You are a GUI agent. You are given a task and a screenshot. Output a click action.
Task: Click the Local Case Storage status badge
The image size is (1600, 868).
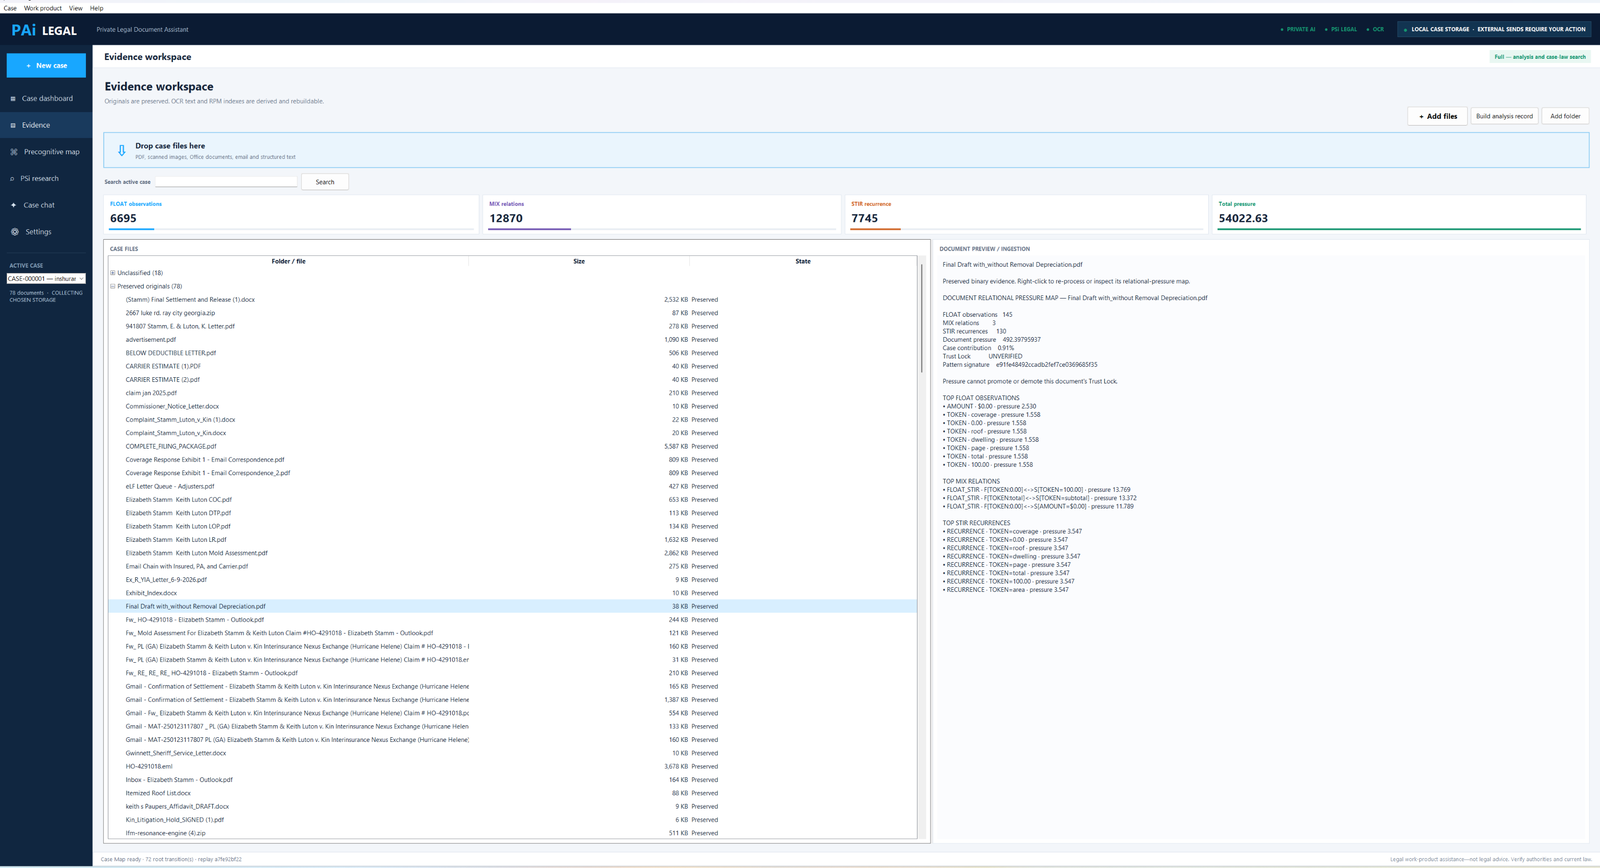coord(1495,29)
